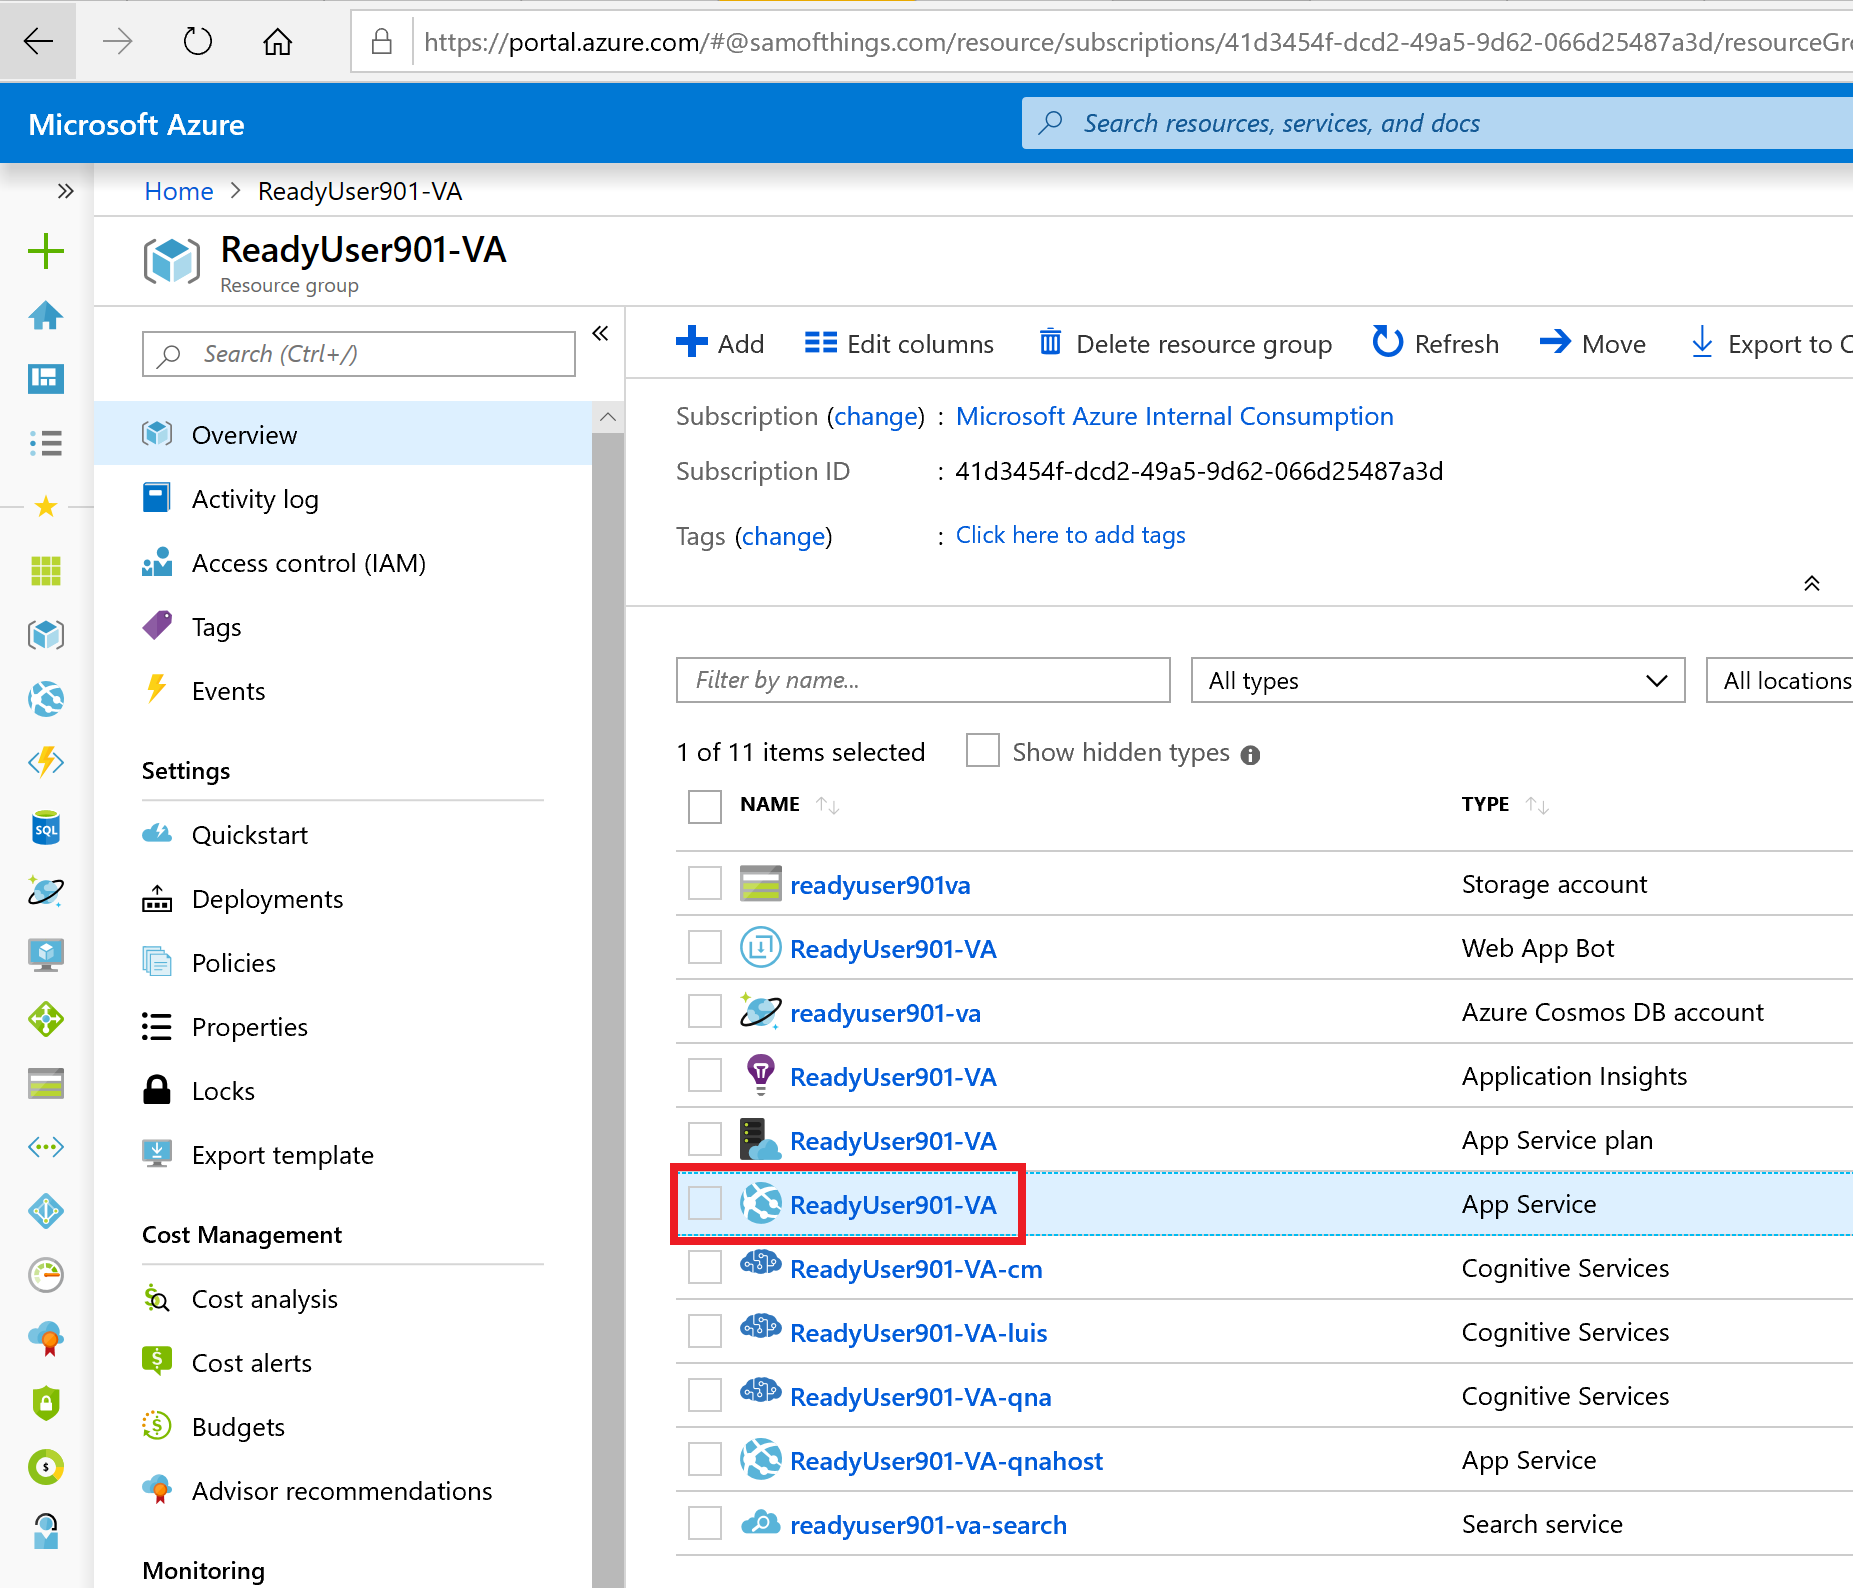
Task: Open Advisor icon in left sidebar
Action: [46, 1339]
